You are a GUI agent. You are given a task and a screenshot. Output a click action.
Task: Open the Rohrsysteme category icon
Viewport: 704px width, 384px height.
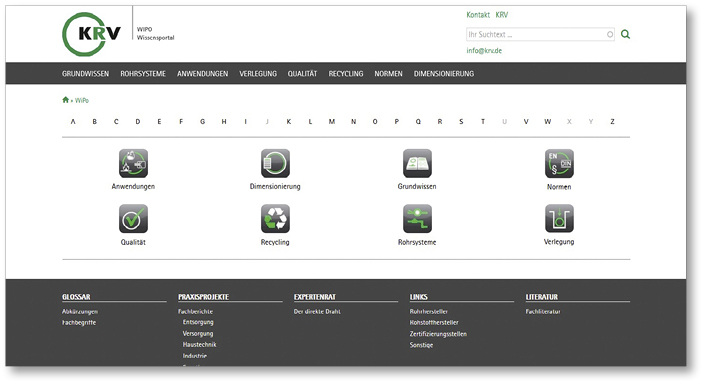point(417,219)
